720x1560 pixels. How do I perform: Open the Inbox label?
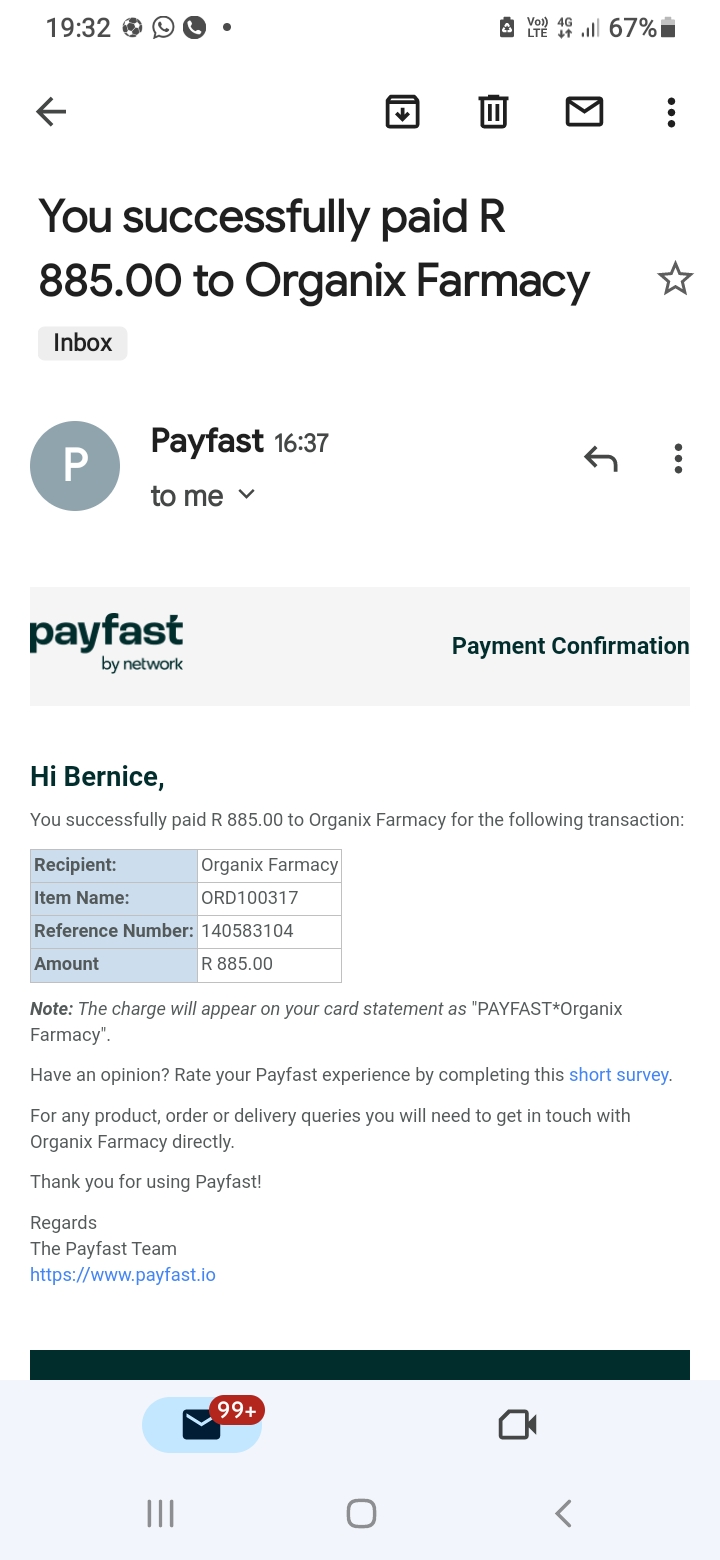[x=83, y=343]
